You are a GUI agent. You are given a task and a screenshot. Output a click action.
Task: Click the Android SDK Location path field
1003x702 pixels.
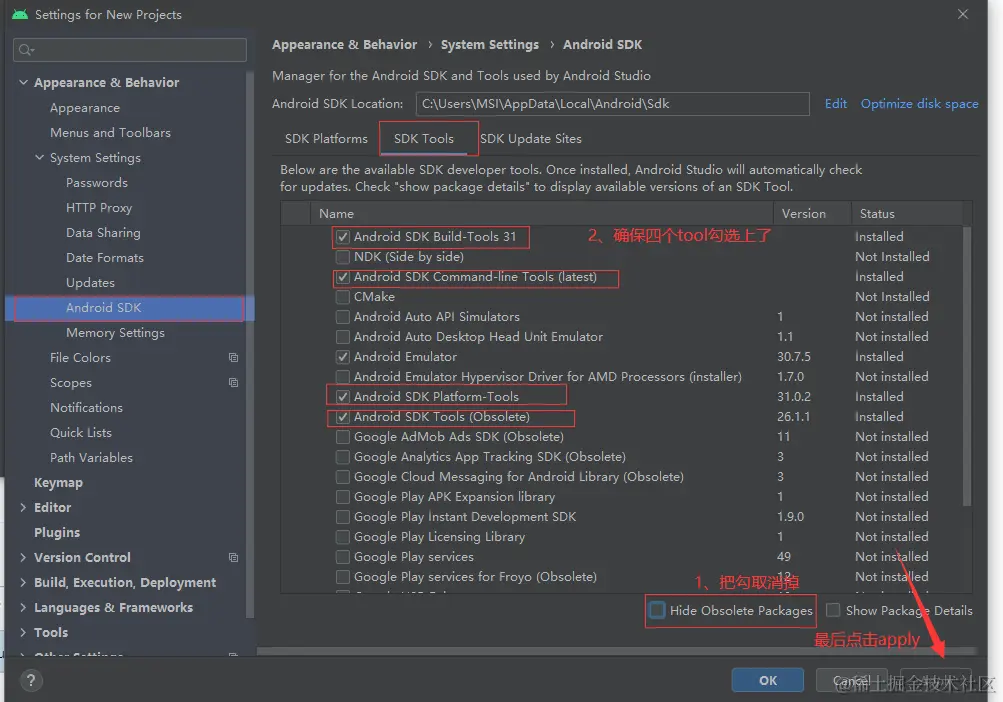613,104
